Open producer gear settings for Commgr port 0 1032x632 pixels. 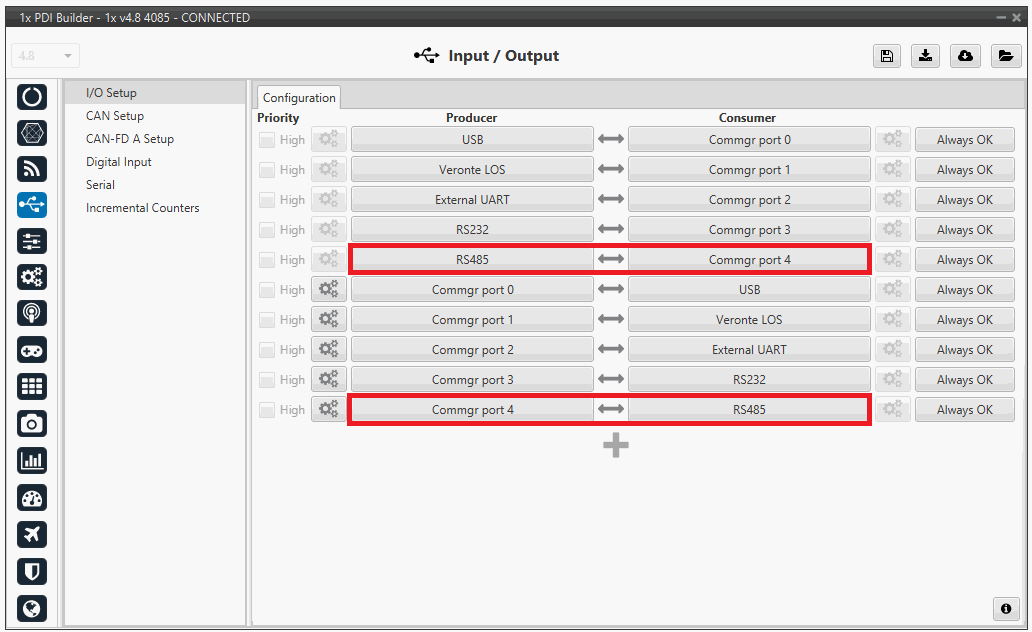[328, 290]
